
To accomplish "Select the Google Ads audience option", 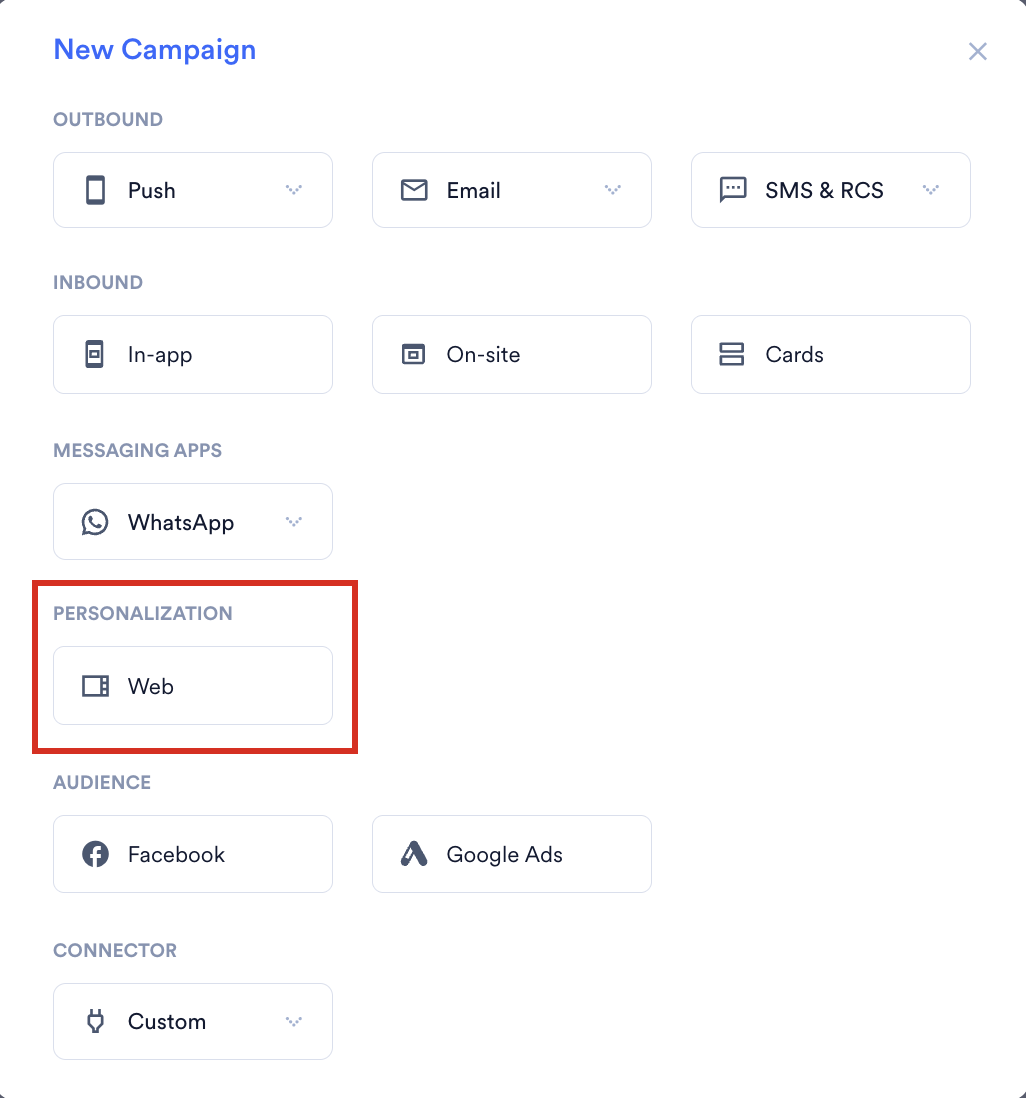I will (x=512, y=854).
